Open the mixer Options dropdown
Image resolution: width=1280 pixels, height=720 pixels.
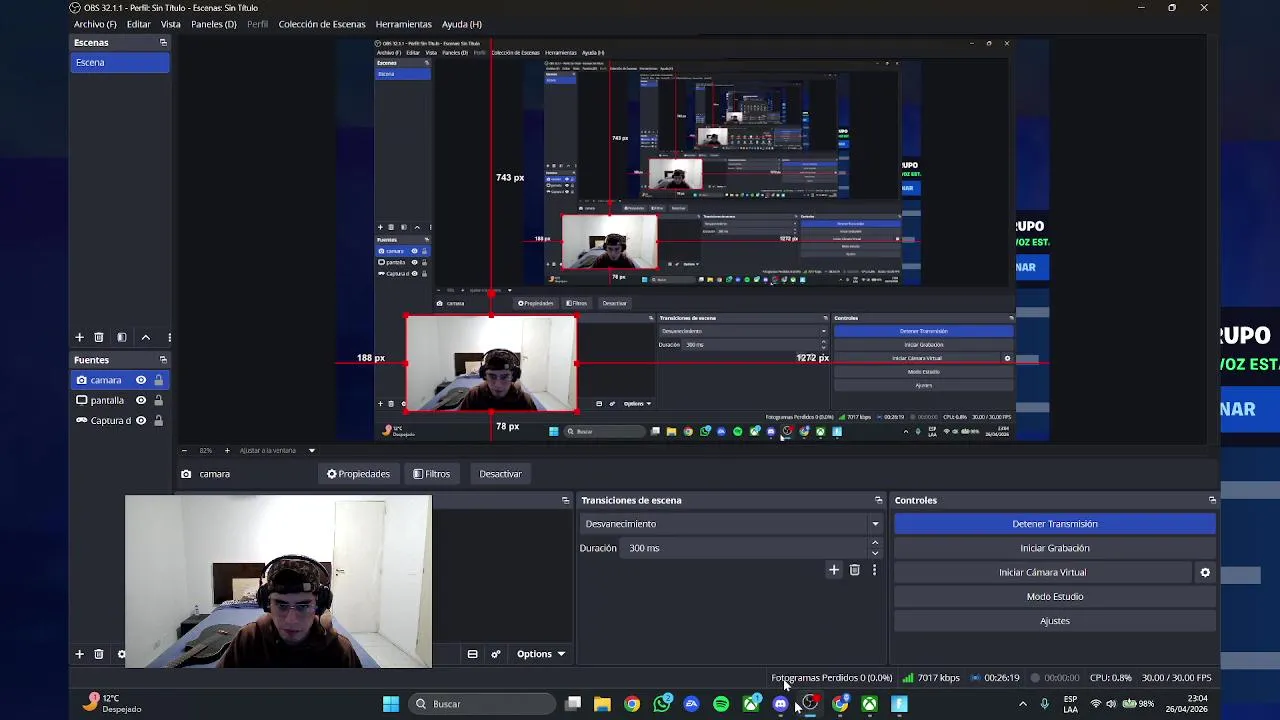point(540,654)
